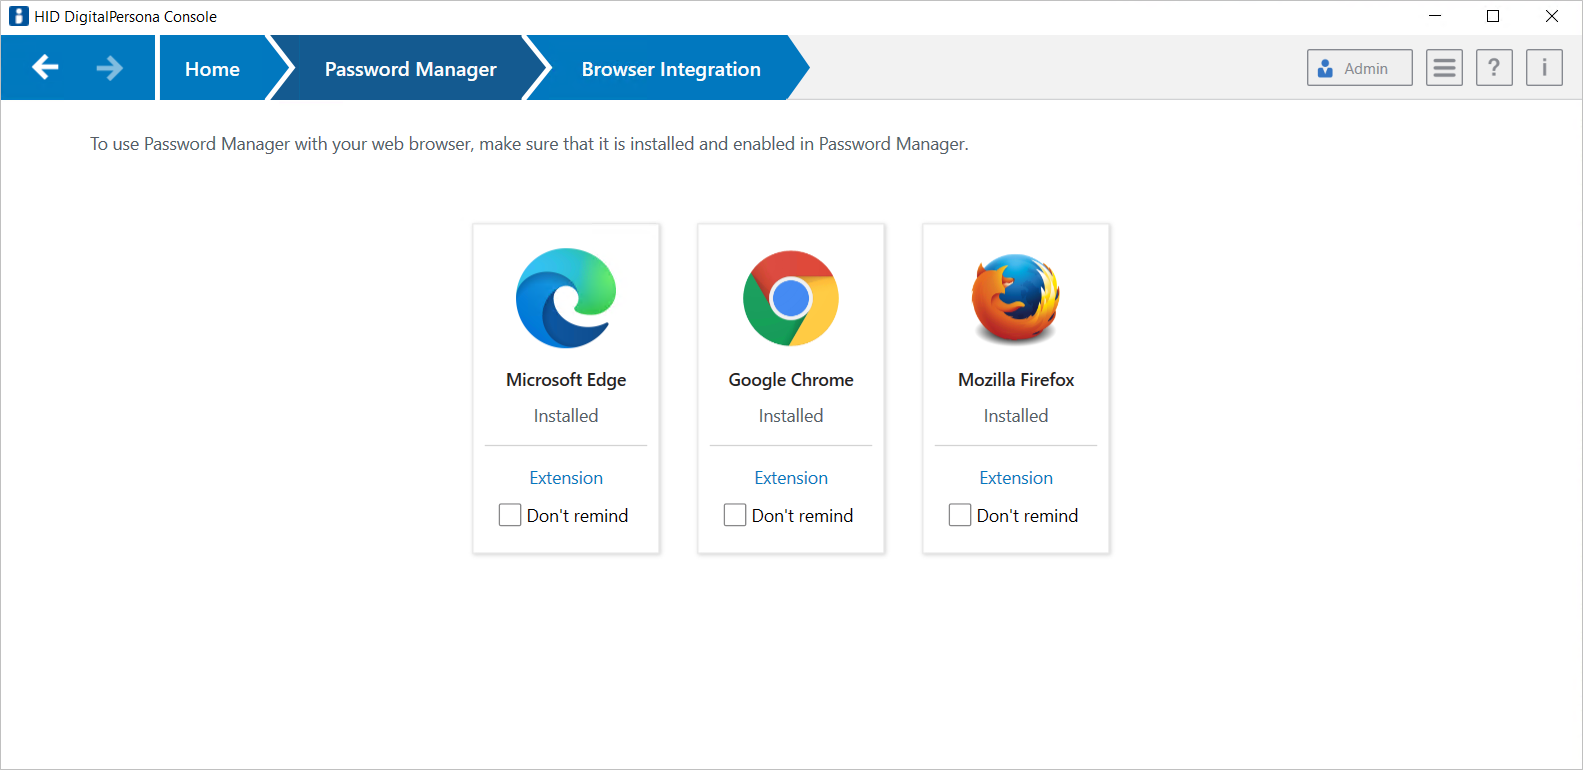Click 'Installed' status under Mozilla Firefox

coord(1016,416)
